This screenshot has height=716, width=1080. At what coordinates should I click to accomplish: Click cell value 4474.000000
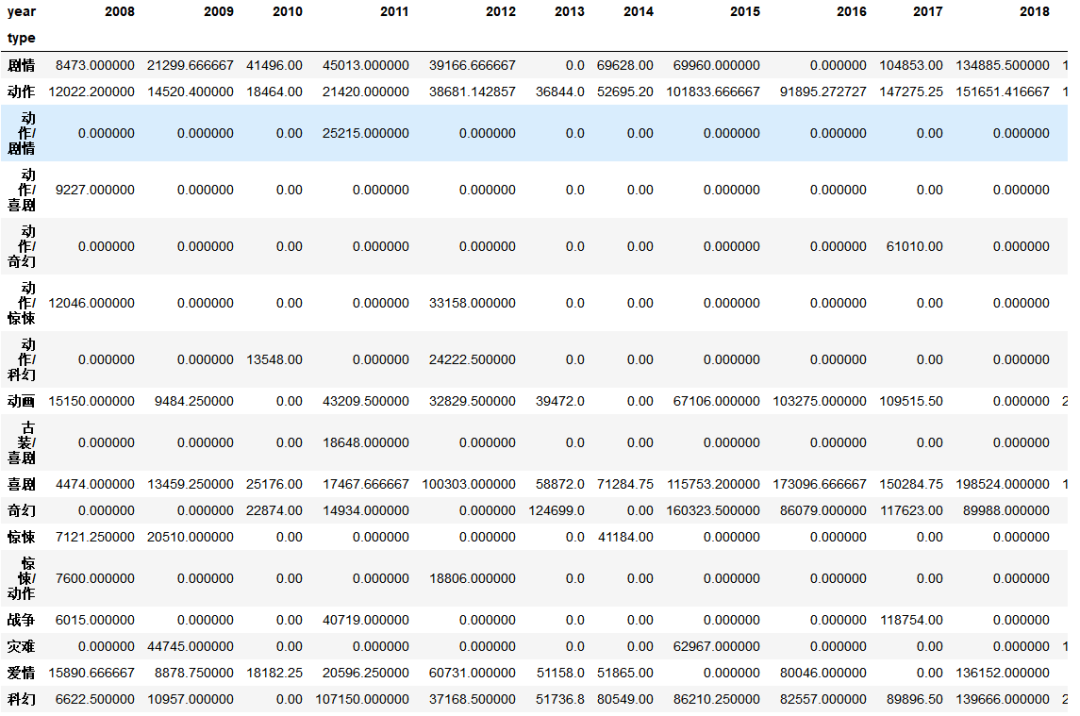point(95,485)
